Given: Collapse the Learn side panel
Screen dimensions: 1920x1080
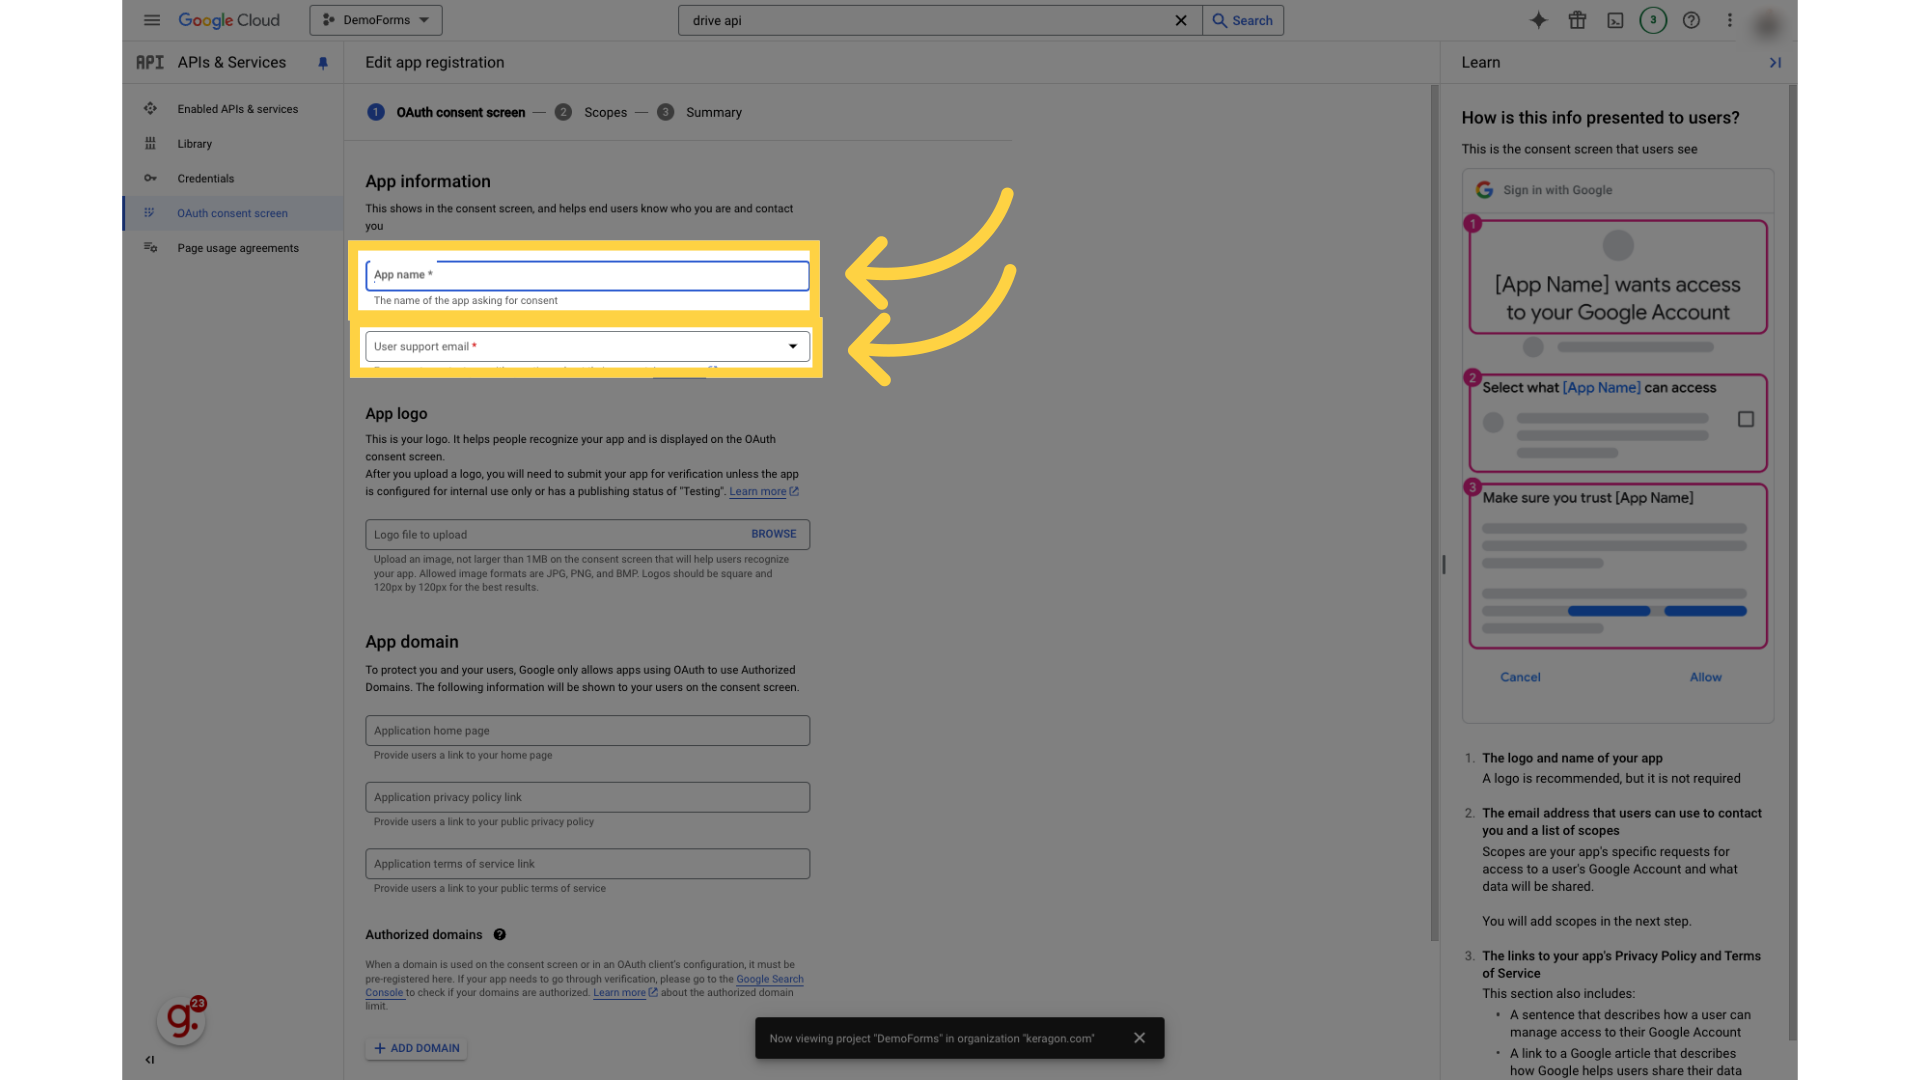Looking at the screenshot, I should click(1775, 63).
